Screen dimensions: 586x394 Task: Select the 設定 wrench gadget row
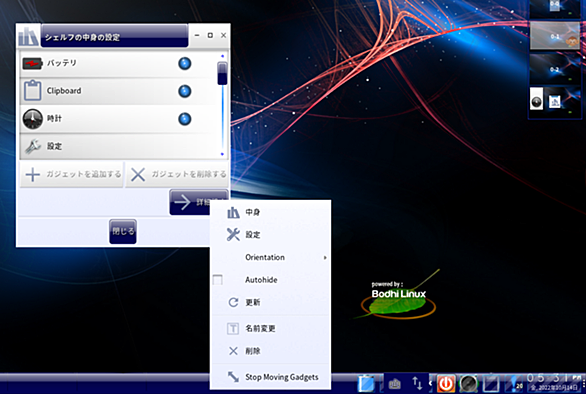pos(118,146)
